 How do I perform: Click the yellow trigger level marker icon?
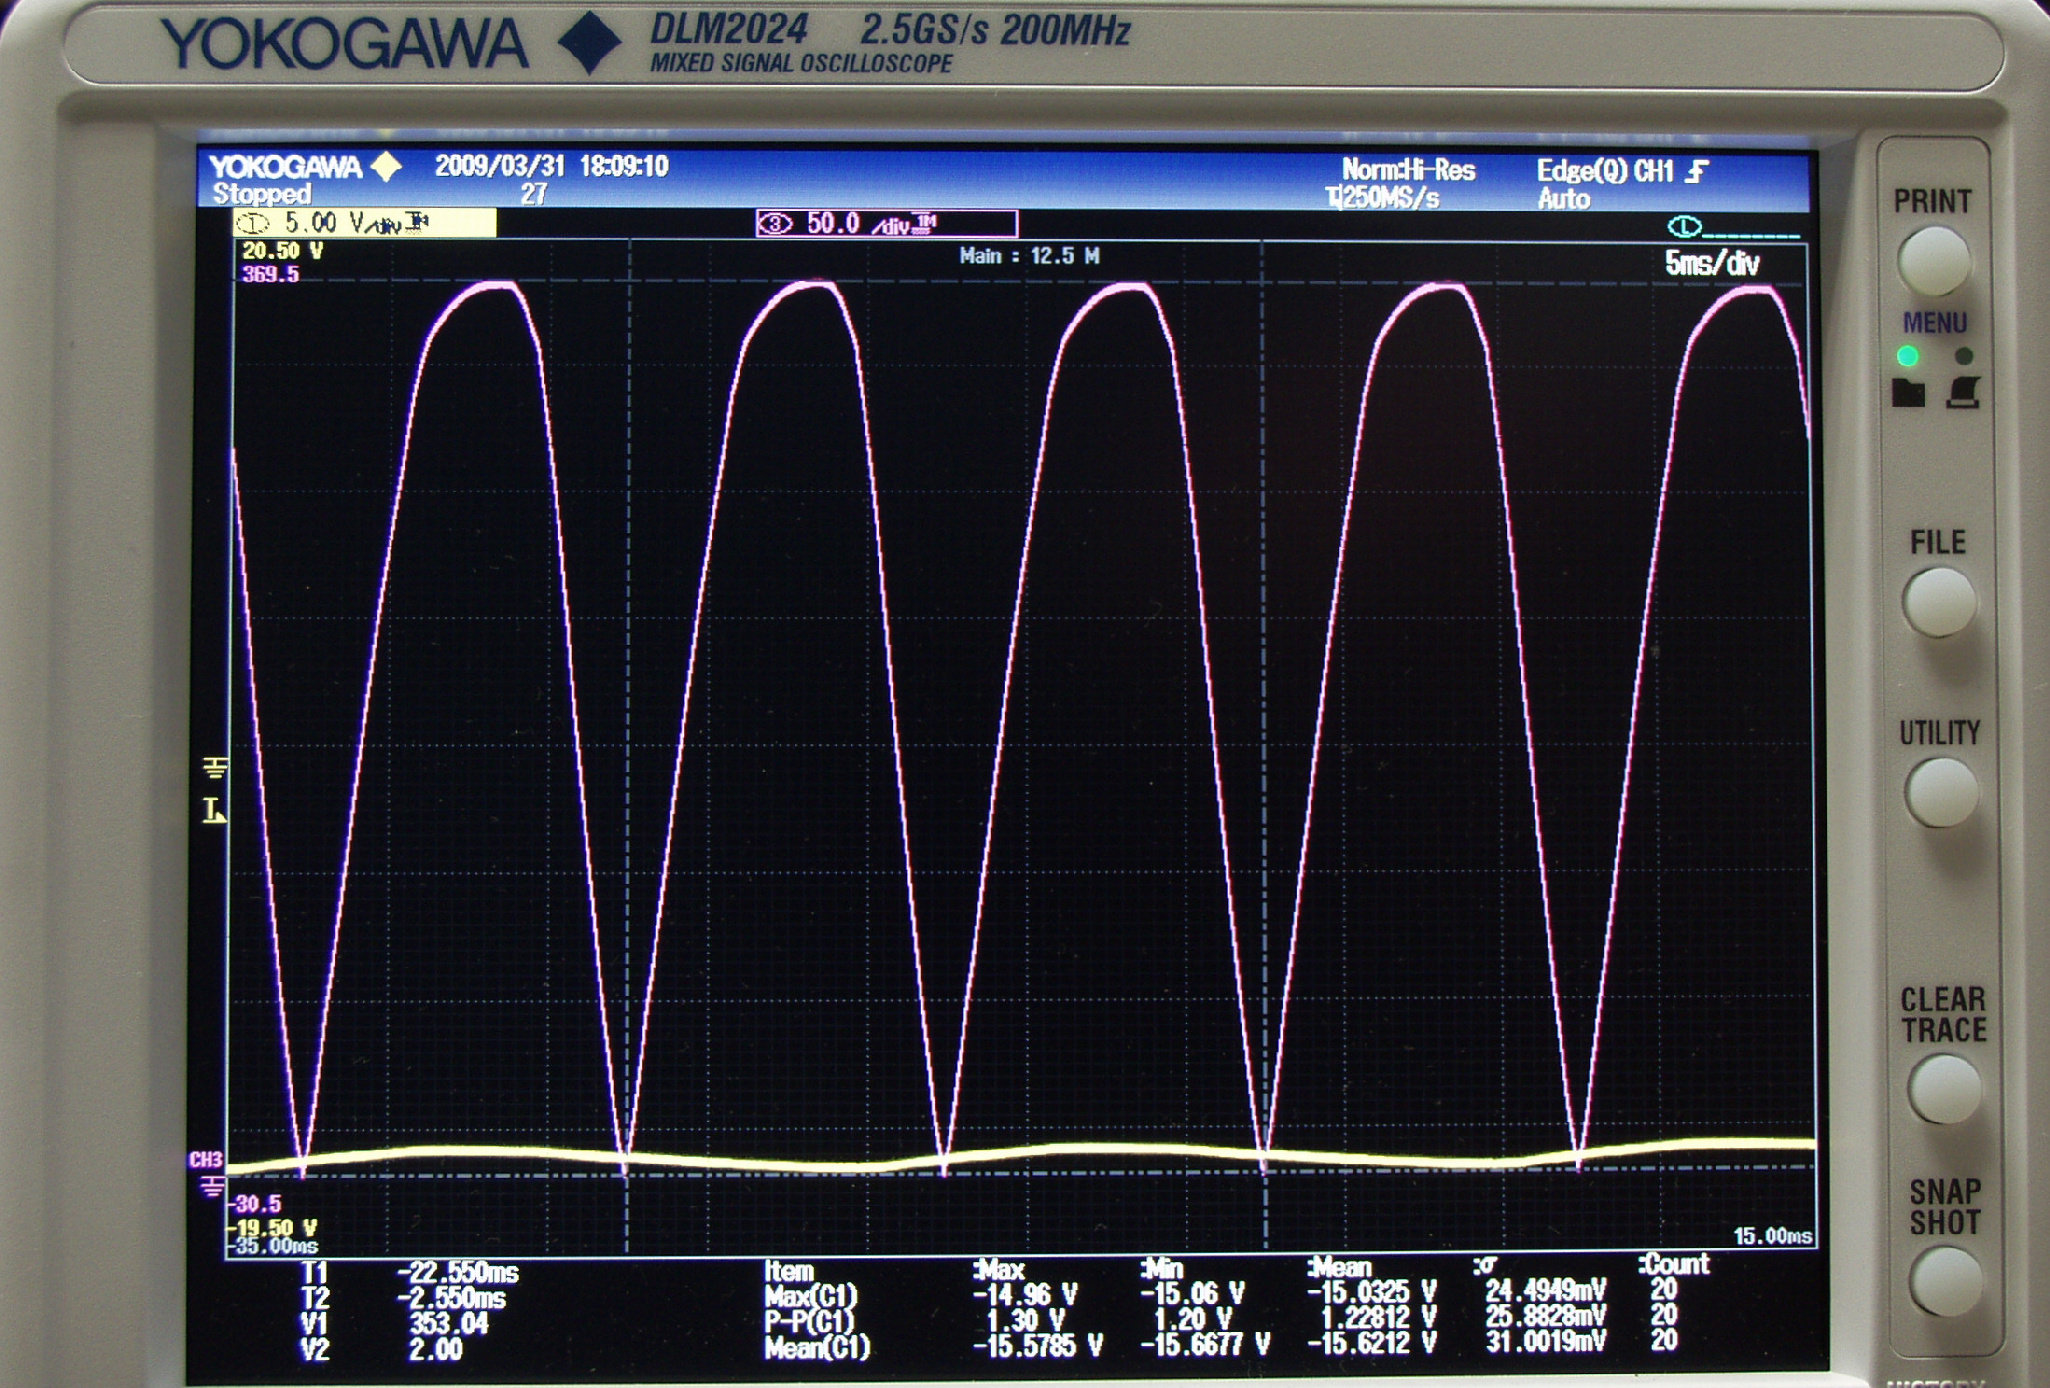[x=214, y=811]
